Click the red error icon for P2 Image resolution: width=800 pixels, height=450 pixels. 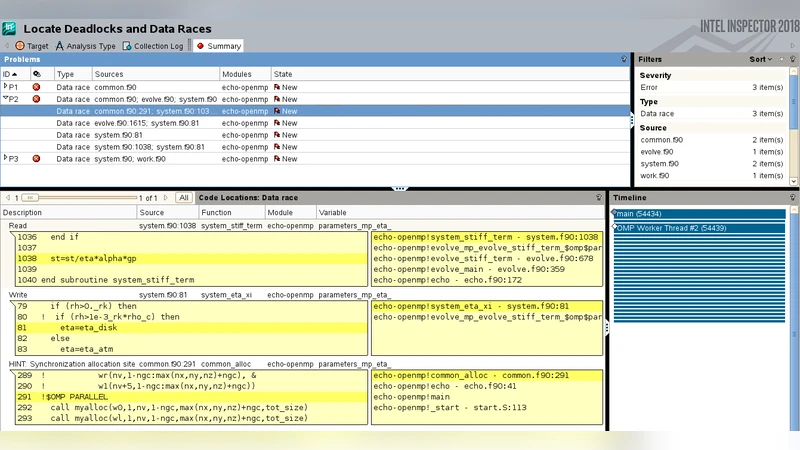(36, 99)
